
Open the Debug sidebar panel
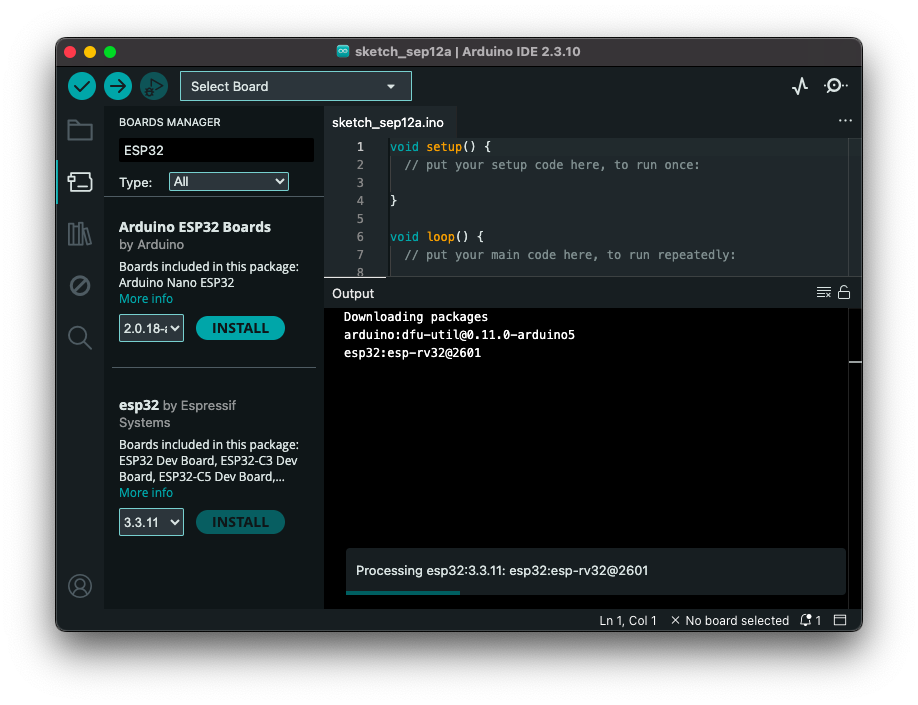coord(80,286)
